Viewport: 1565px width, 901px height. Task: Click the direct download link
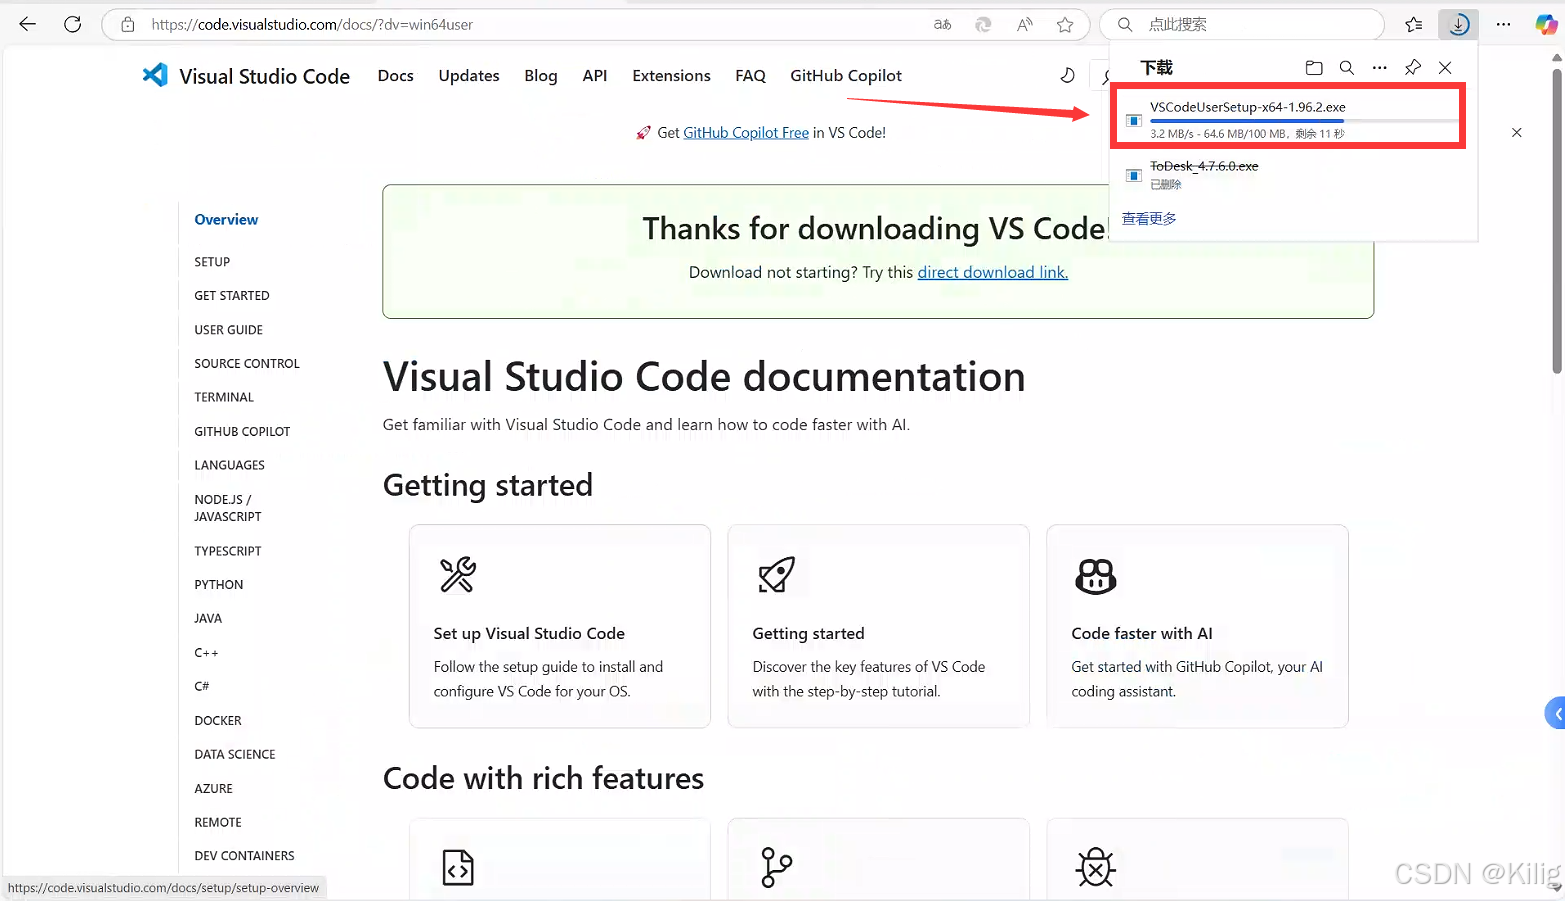(x=993, y=272)
